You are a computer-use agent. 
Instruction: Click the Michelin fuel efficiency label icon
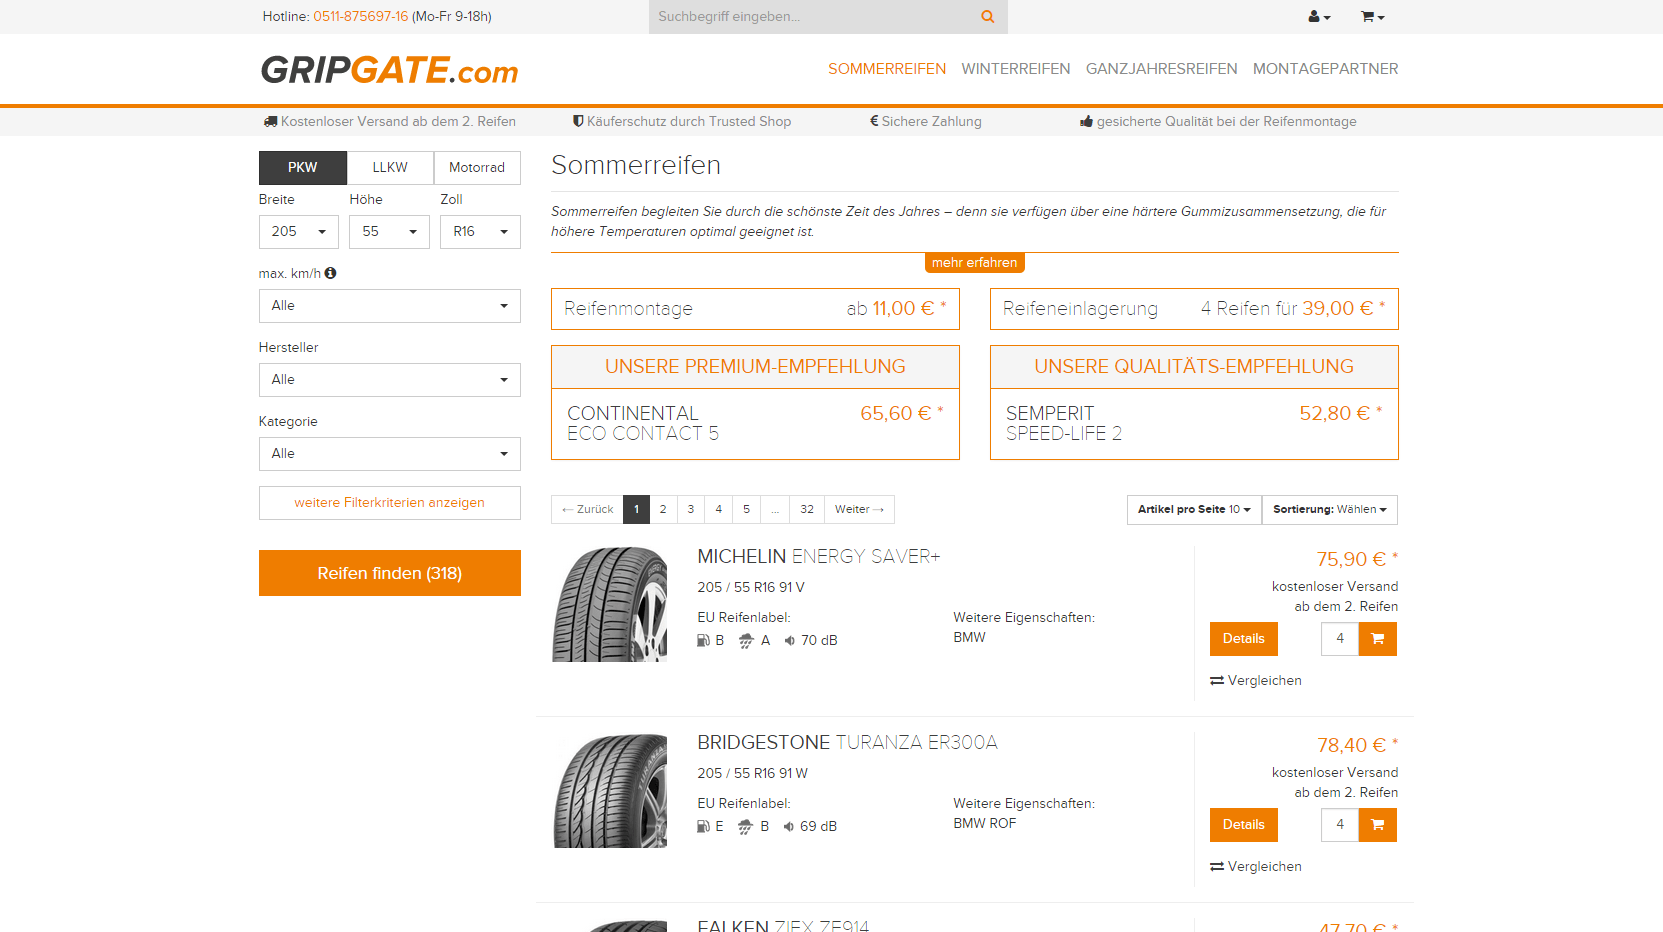703,641
